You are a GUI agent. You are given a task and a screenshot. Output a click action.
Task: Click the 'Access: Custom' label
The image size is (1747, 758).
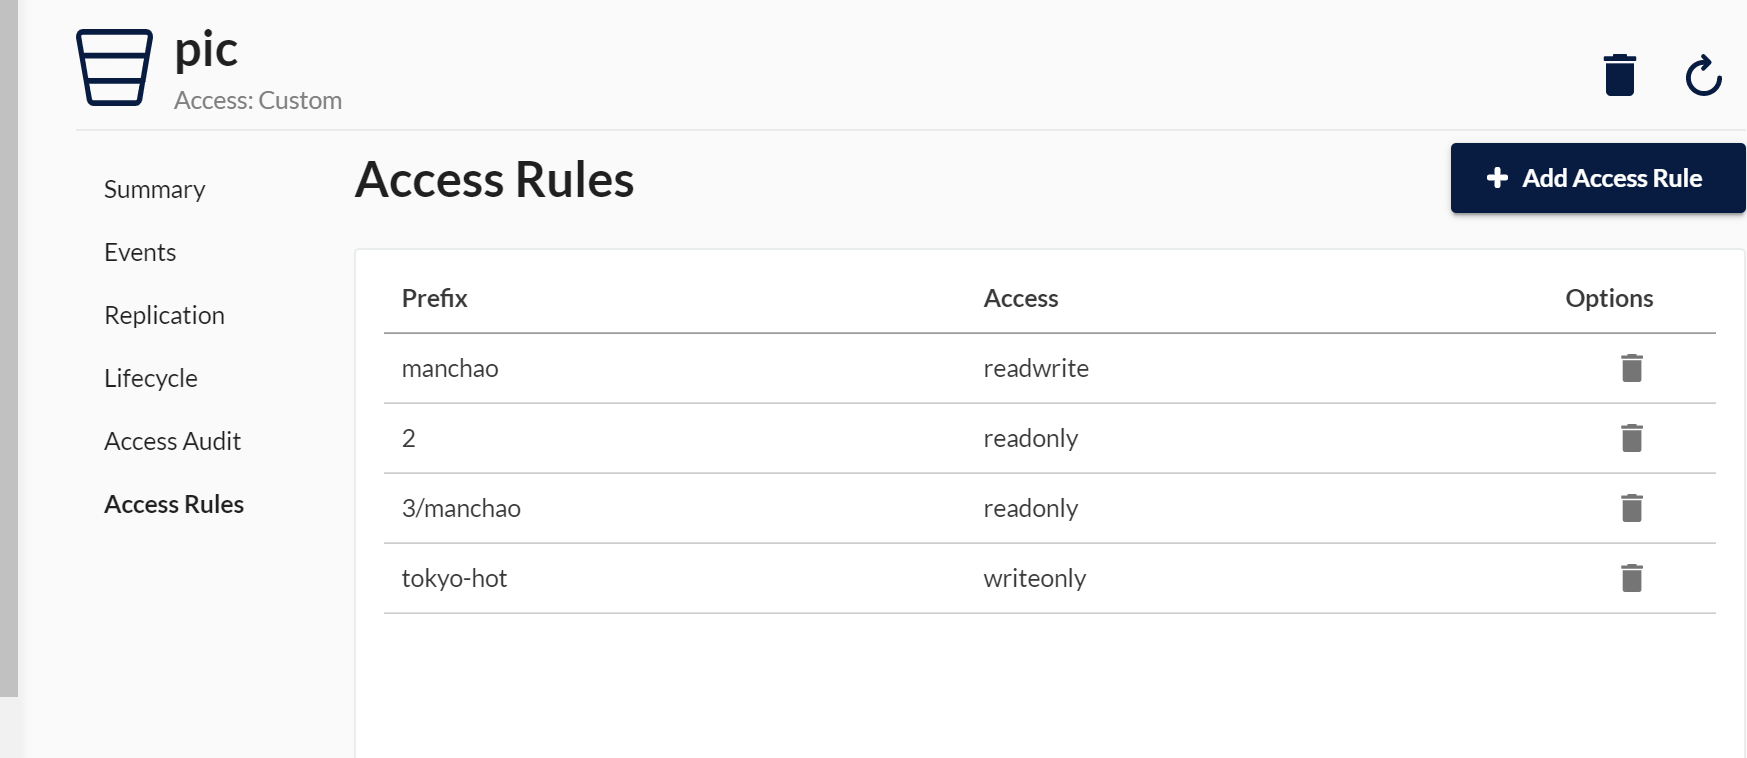point(258,99)
